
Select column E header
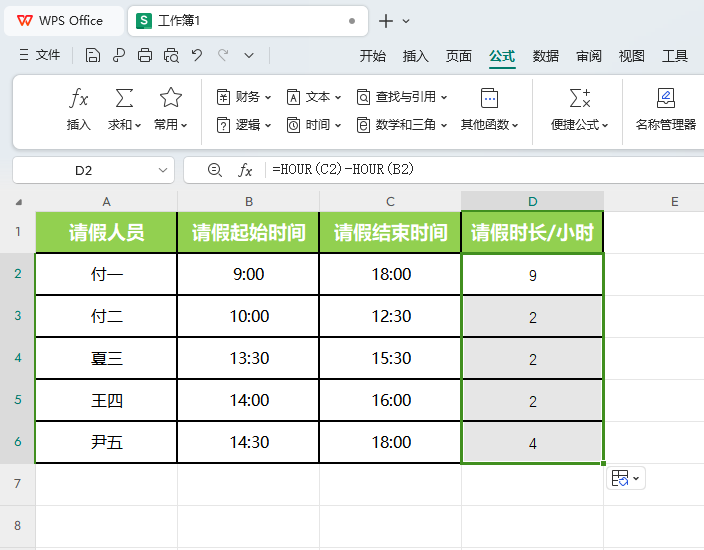coord(674,202)
